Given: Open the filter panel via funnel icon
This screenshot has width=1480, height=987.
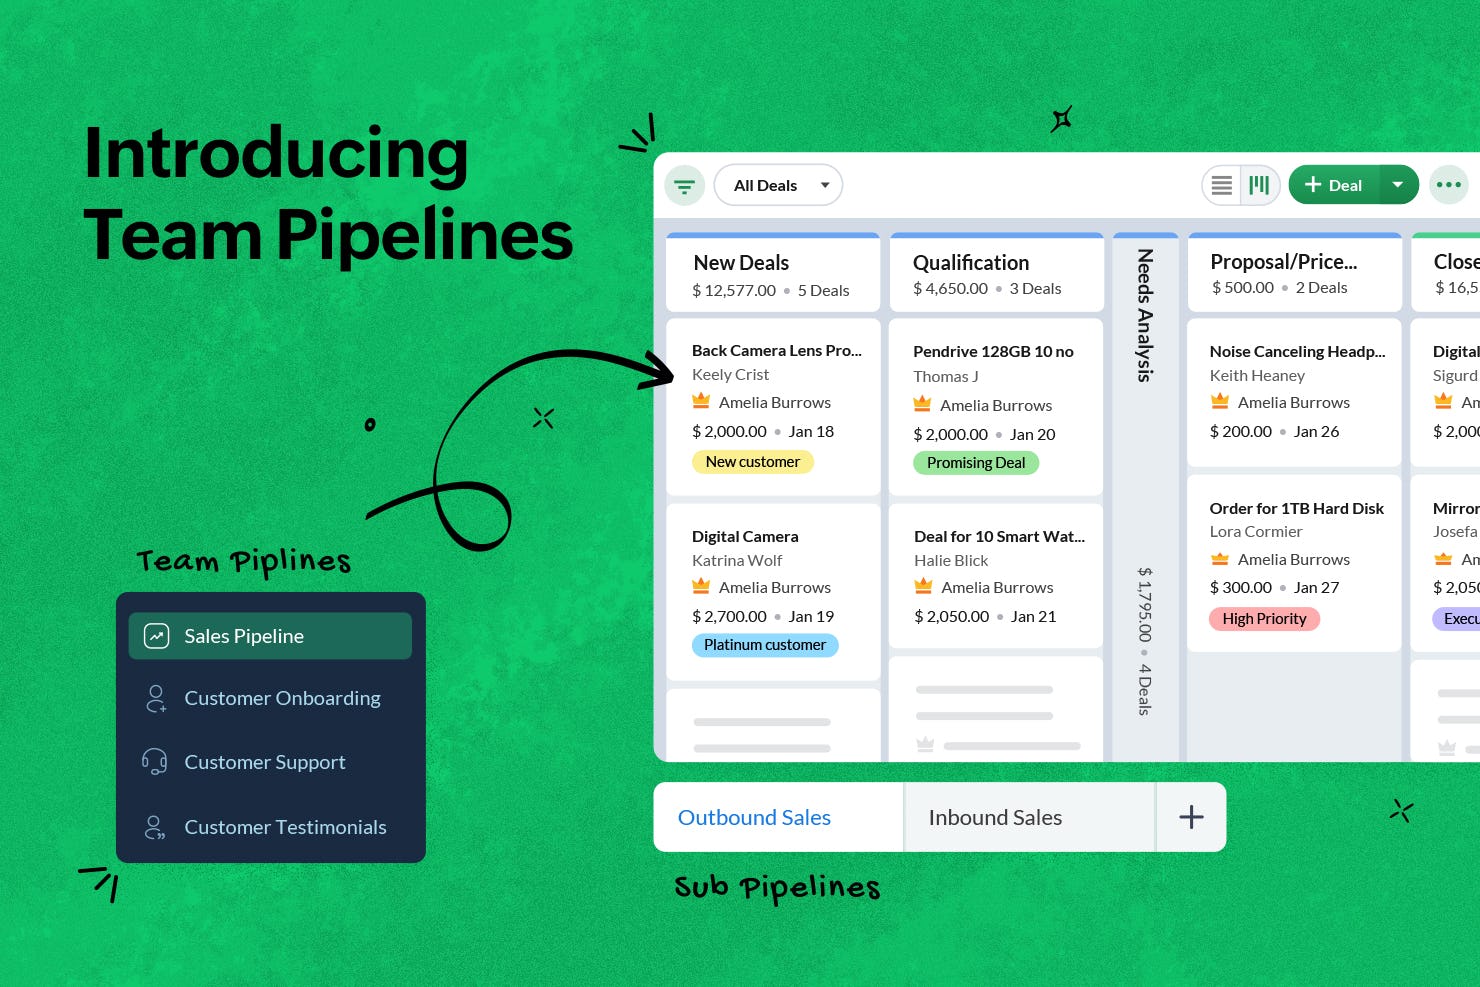Looking at the screenshot, I should [684, 185].
